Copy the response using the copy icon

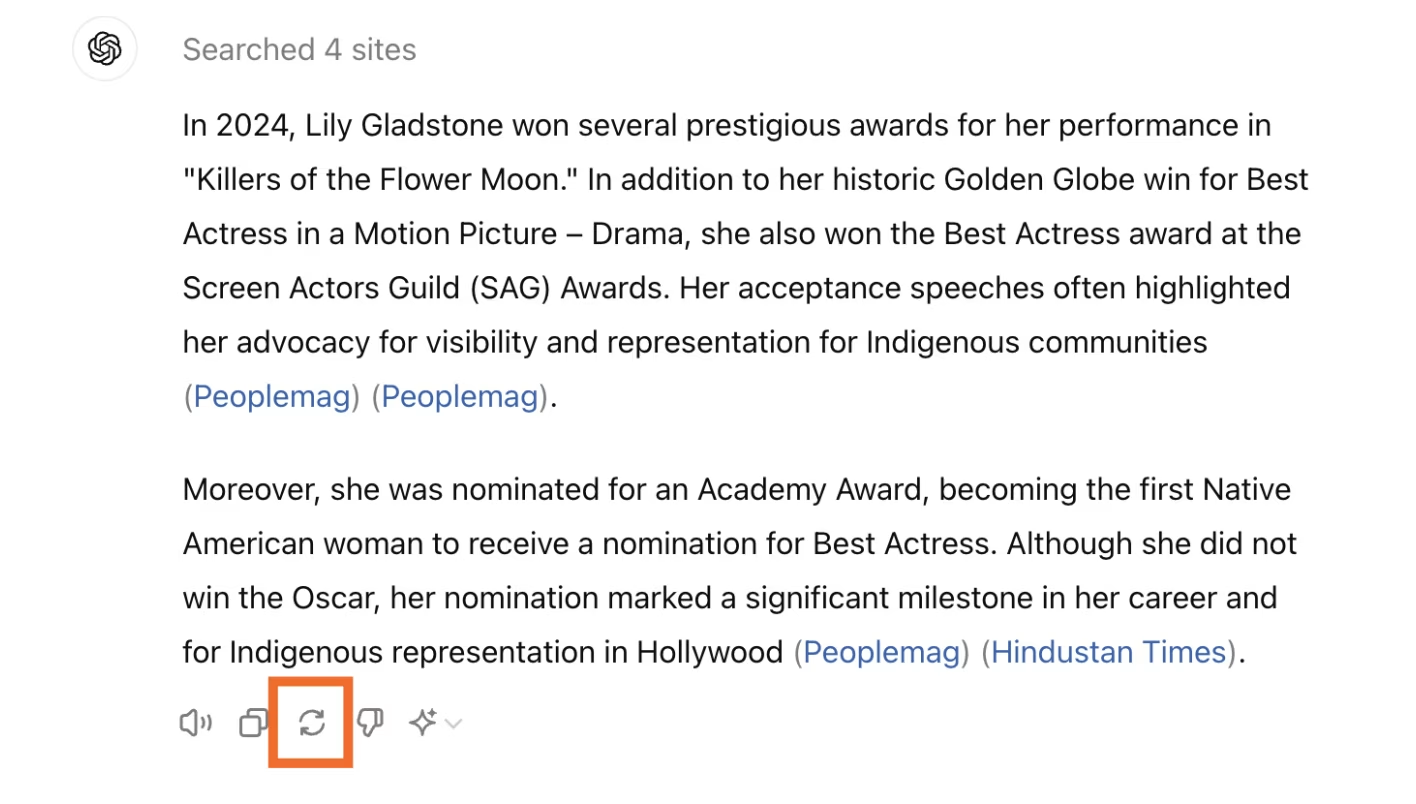254,723
